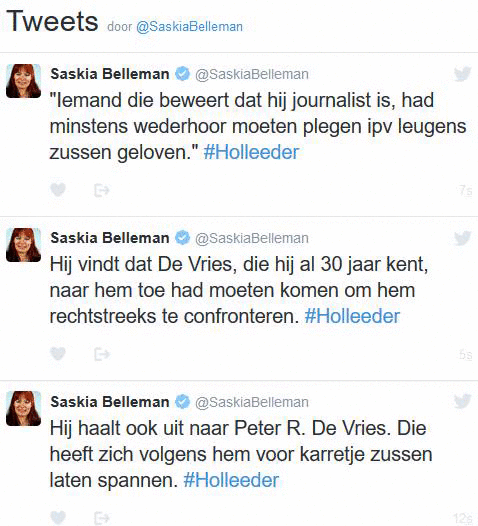Click Saskia Belleman name on first tweet
Image resolution: width=478 pixels, height=526 pixels.
click(x=110, y=74)
